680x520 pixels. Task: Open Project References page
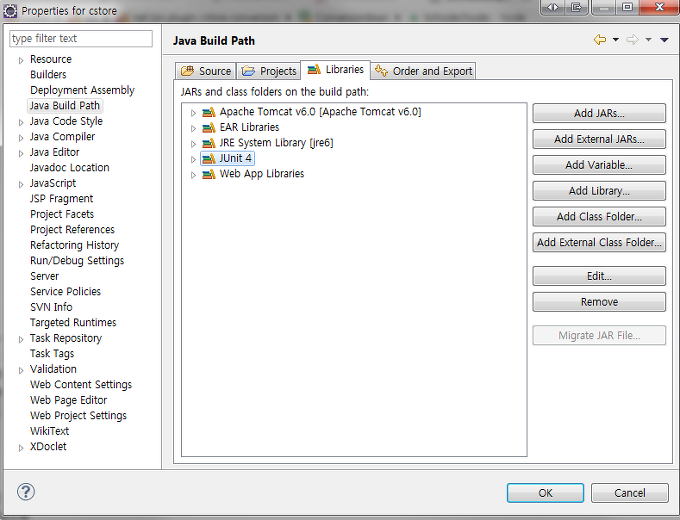[72, 229]
